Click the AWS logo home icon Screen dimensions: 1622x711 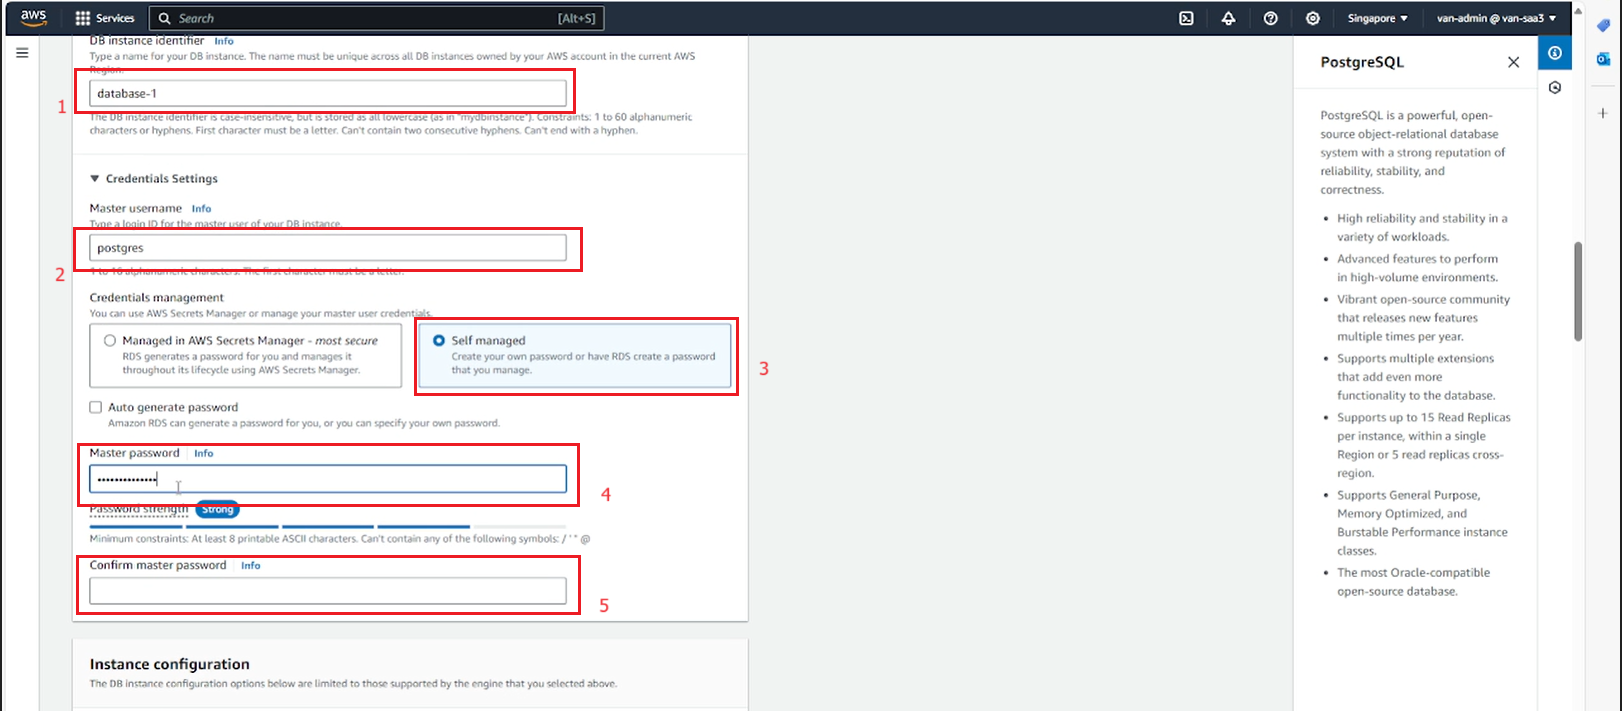(33, 17)
